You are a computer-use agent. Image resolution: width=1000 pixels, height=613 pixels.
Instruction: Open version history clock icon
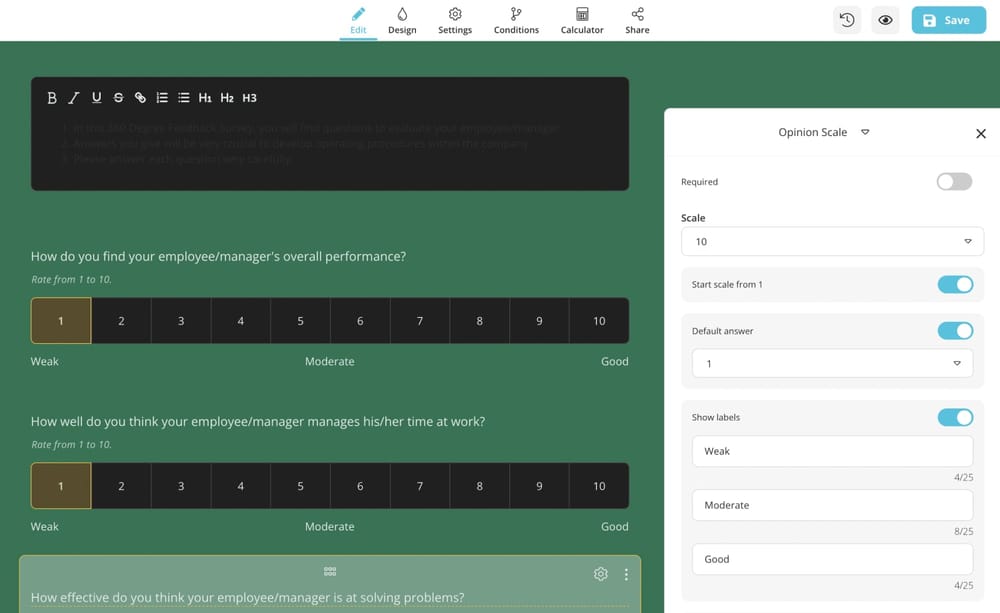[847, 20]
